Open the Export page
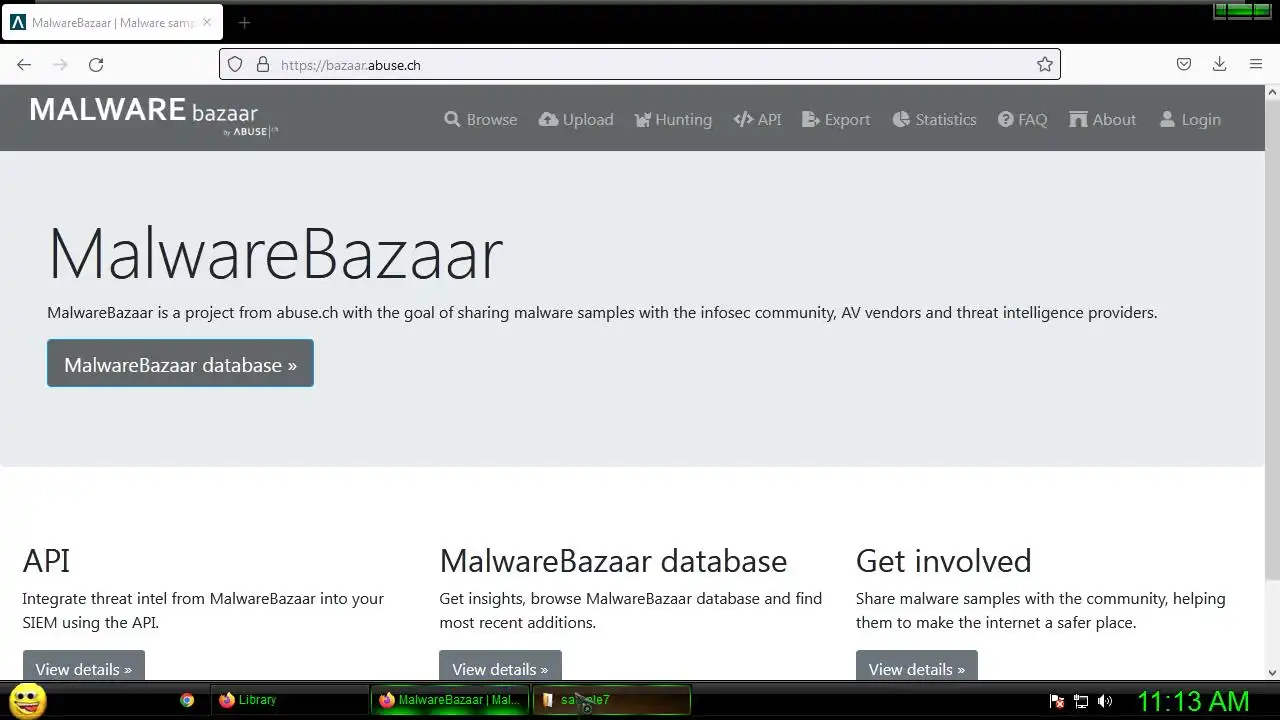 pyautogui.click(x=836, y=119)
